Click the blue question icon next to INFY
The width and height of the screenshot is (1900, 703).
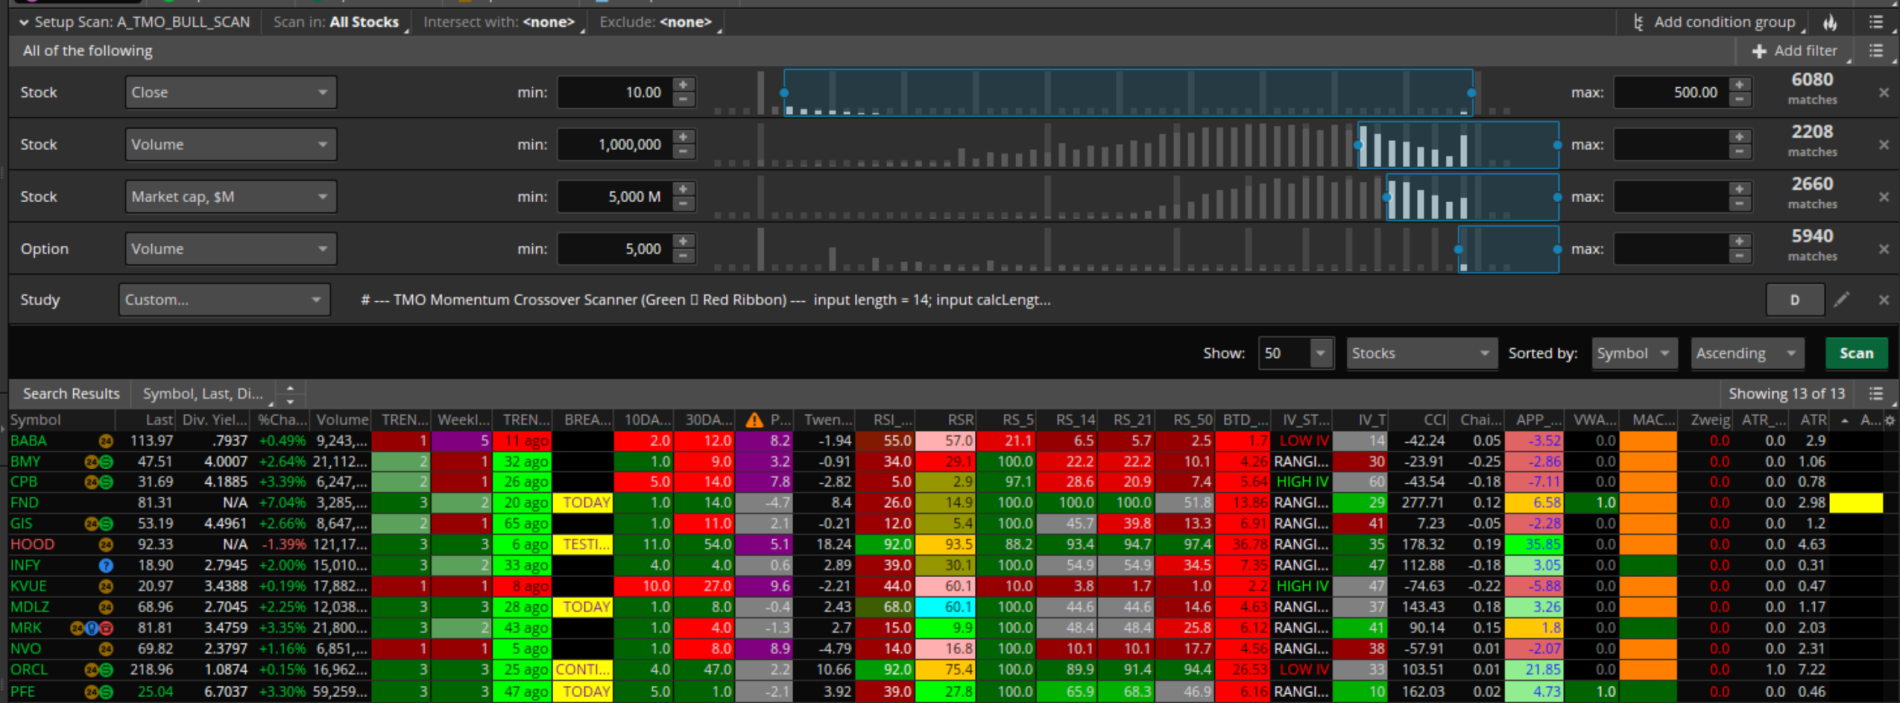pyautogui.click(x=106, y=565)
